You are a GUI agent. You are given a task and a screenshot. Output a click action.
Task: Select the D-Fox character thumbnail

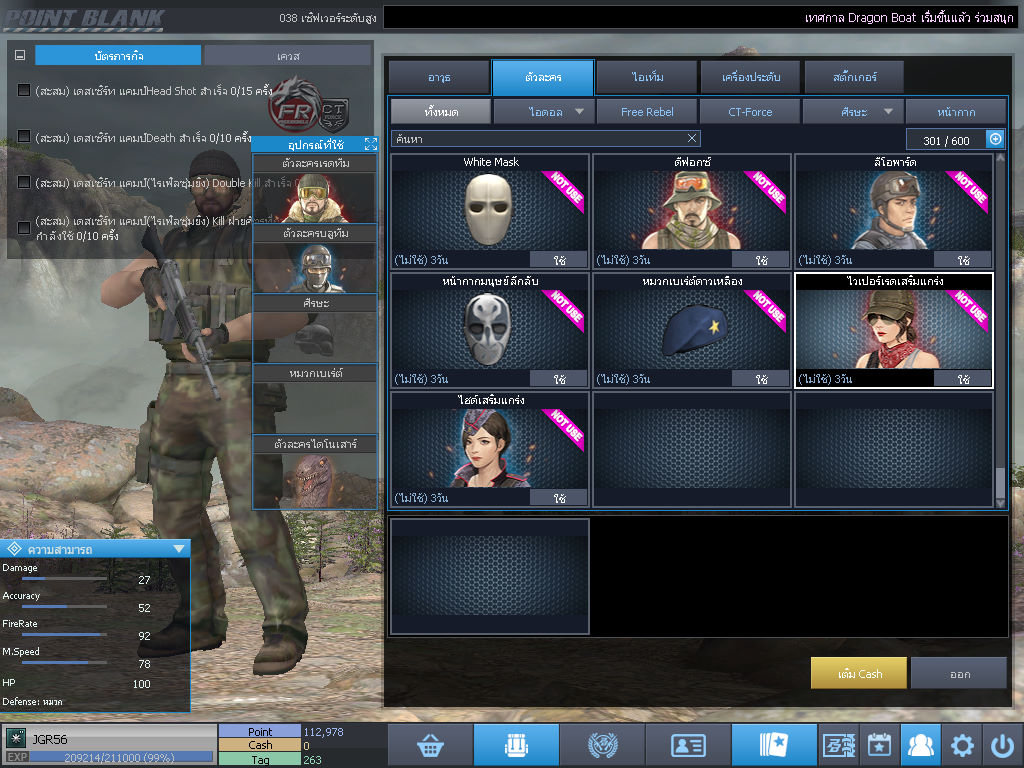coord(692,210)
